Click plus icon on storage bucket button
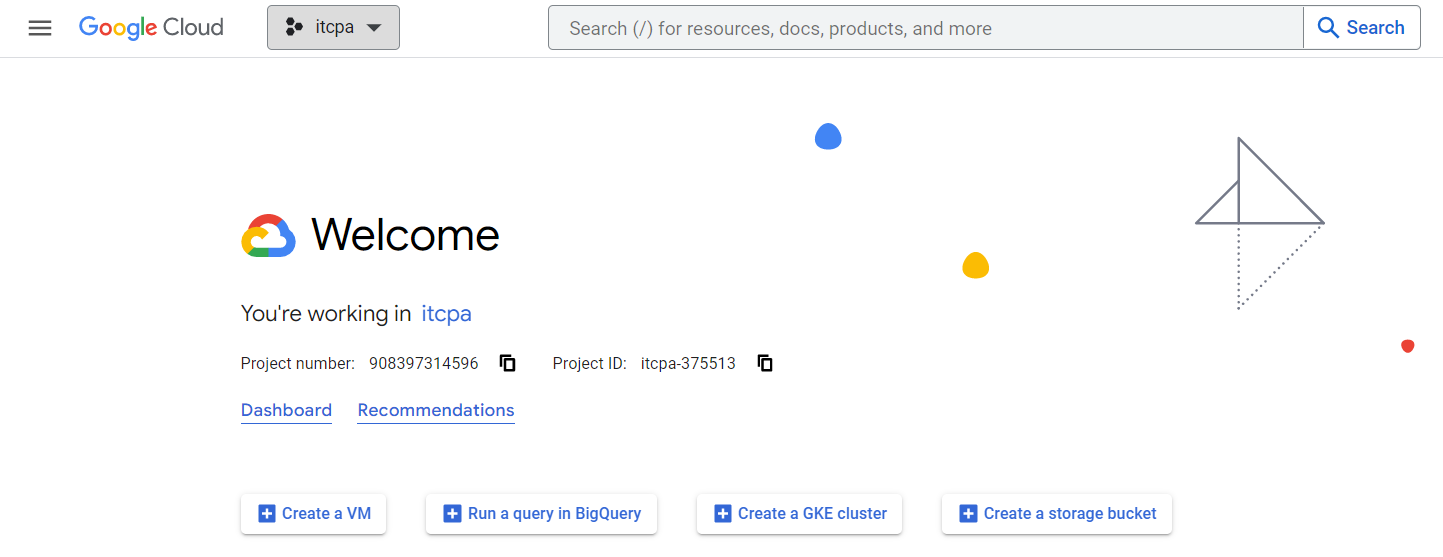 pyautogui.click(x=968, y=513)
